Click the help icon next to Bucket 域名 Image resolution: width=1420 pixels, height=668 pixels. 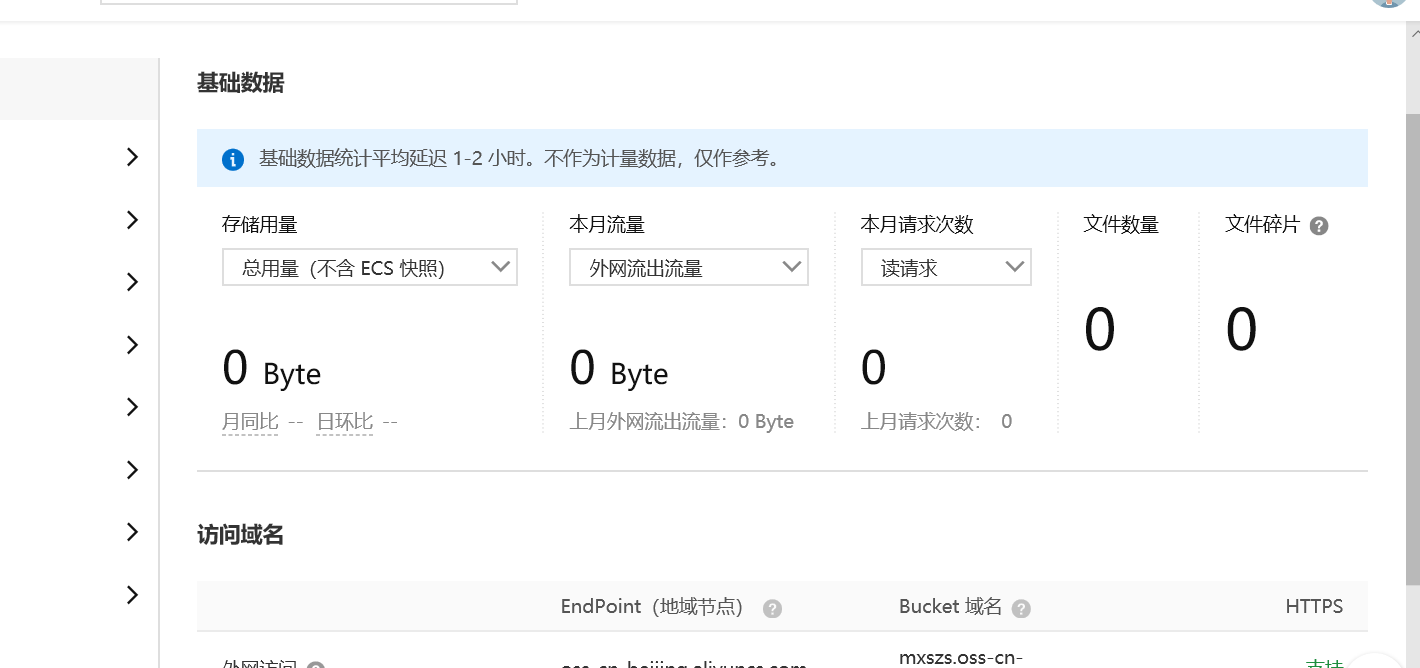[x=1021, y=608]
